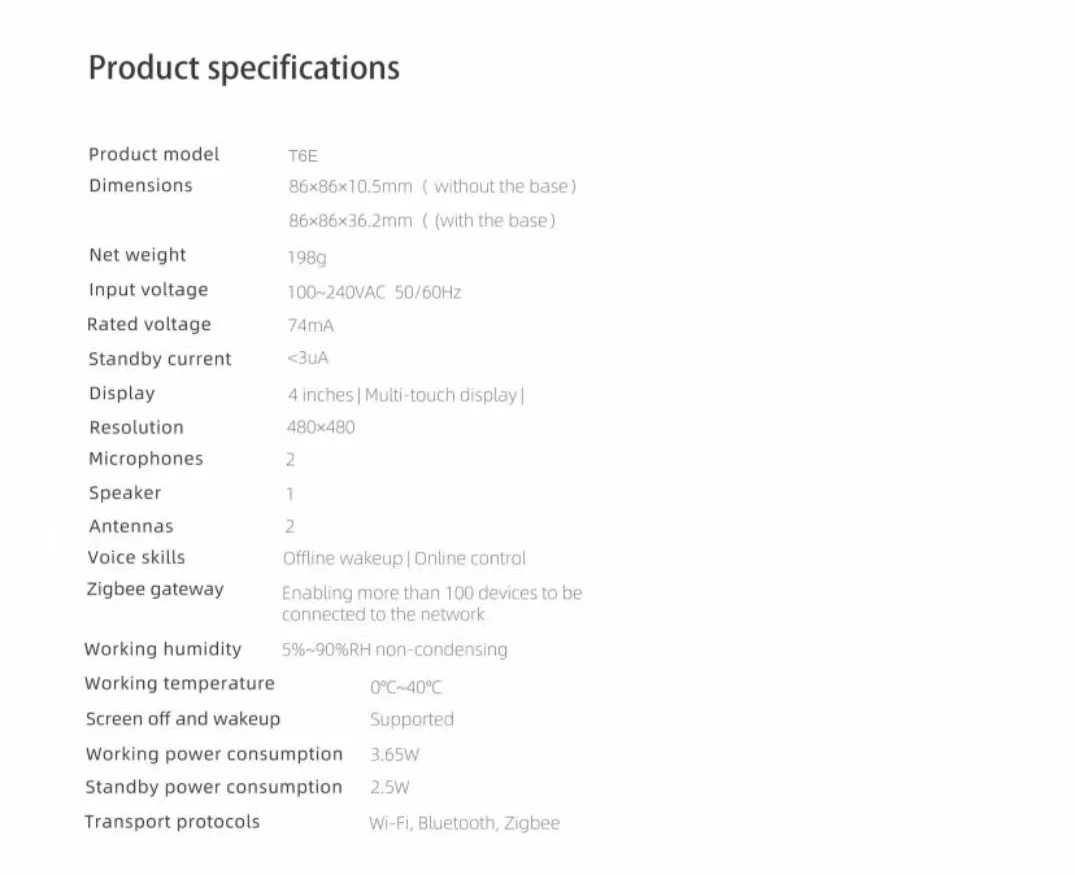Click the Antennas label
Image resolution: width=1075 pixels, height=875 pixels.
[131, 526]
